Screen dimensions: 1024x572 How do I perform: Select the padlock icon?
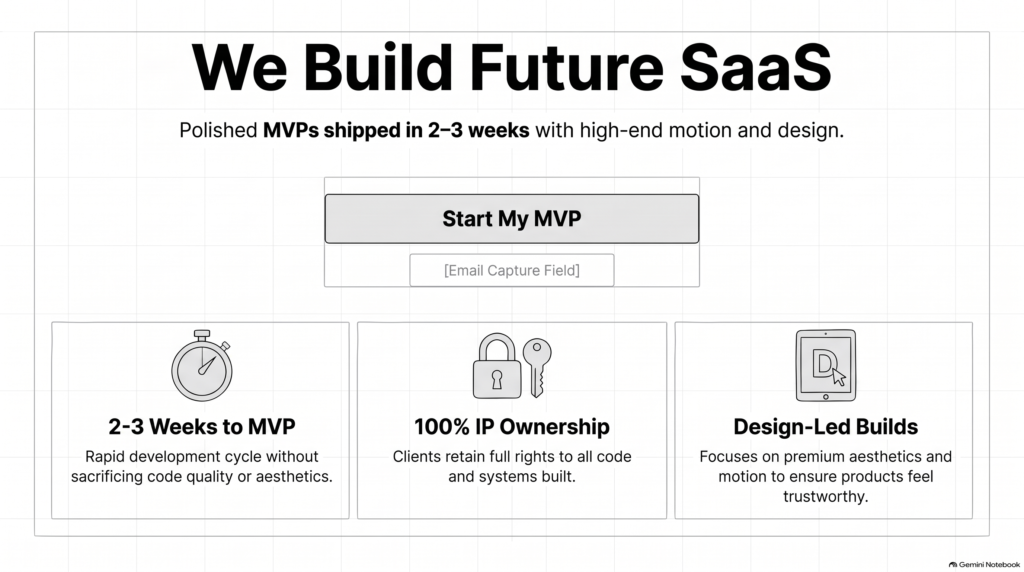pos(496,366)
